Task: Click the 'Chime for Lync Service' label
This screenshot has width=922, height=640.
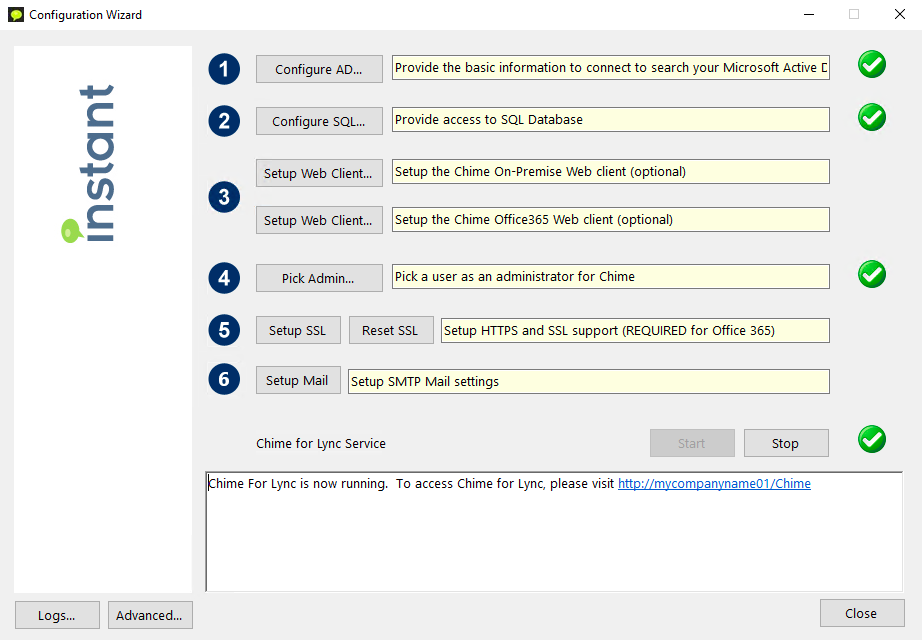Action: coord(321,444)
